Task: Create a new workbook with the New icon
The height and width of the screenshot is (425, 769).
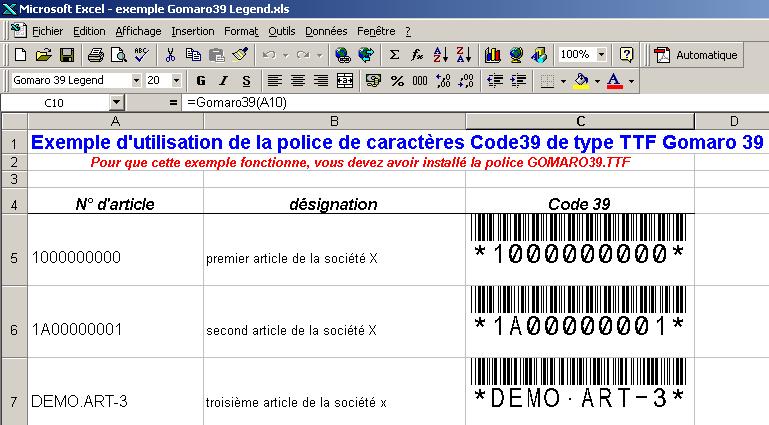Action: click(21, 55)
